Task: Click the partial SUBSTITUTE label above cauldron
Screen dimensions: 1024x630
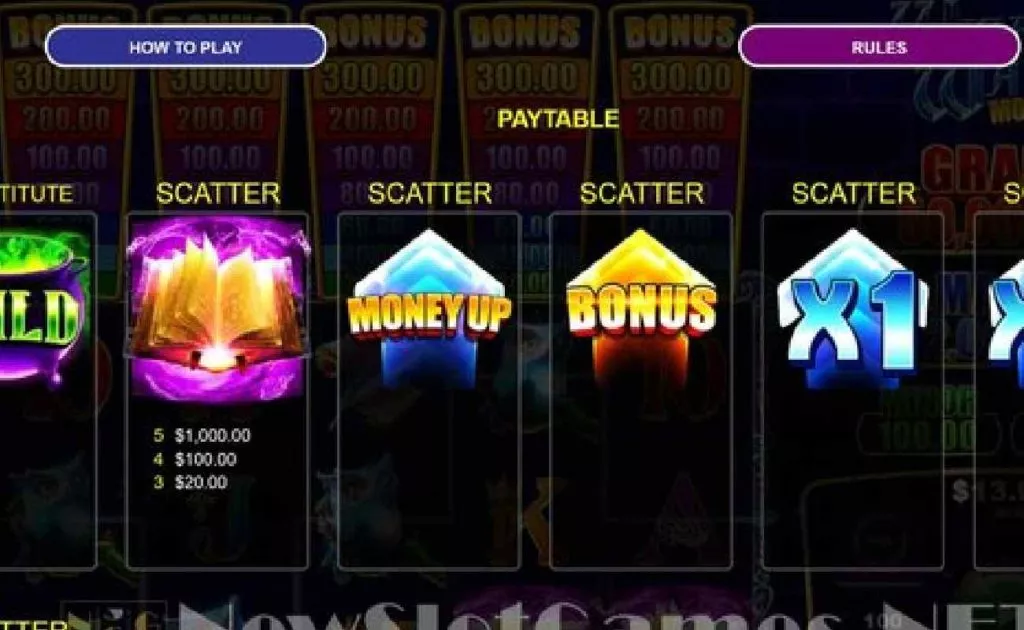Action: click(x=37, y=194)
